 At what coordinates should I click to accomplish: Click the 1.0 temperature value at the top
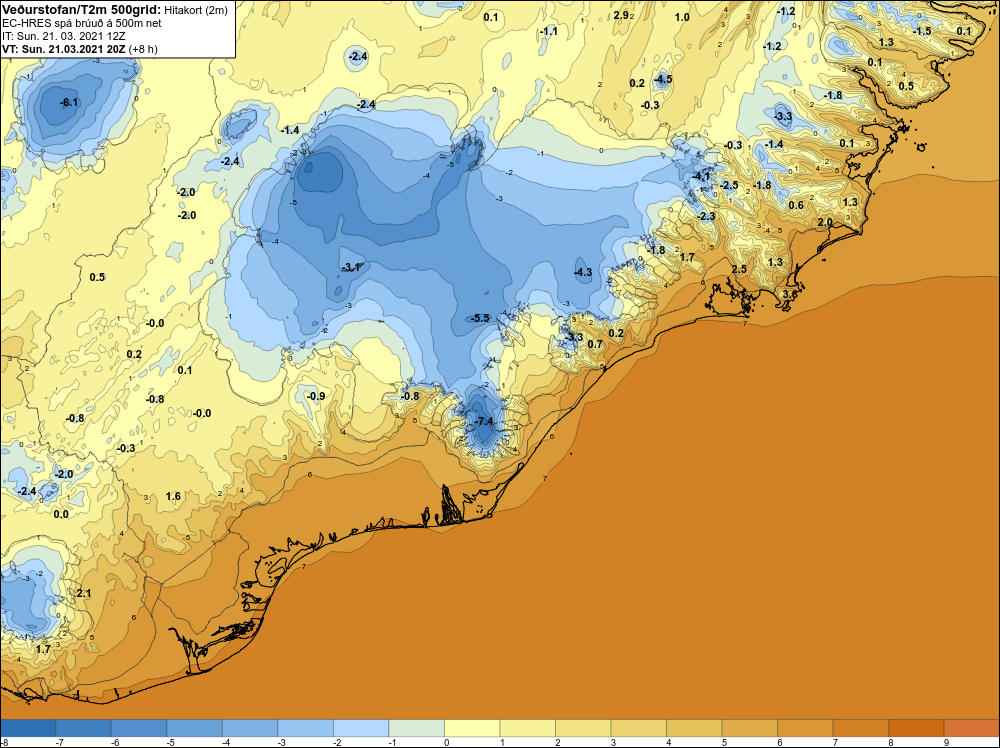[682, 17]
